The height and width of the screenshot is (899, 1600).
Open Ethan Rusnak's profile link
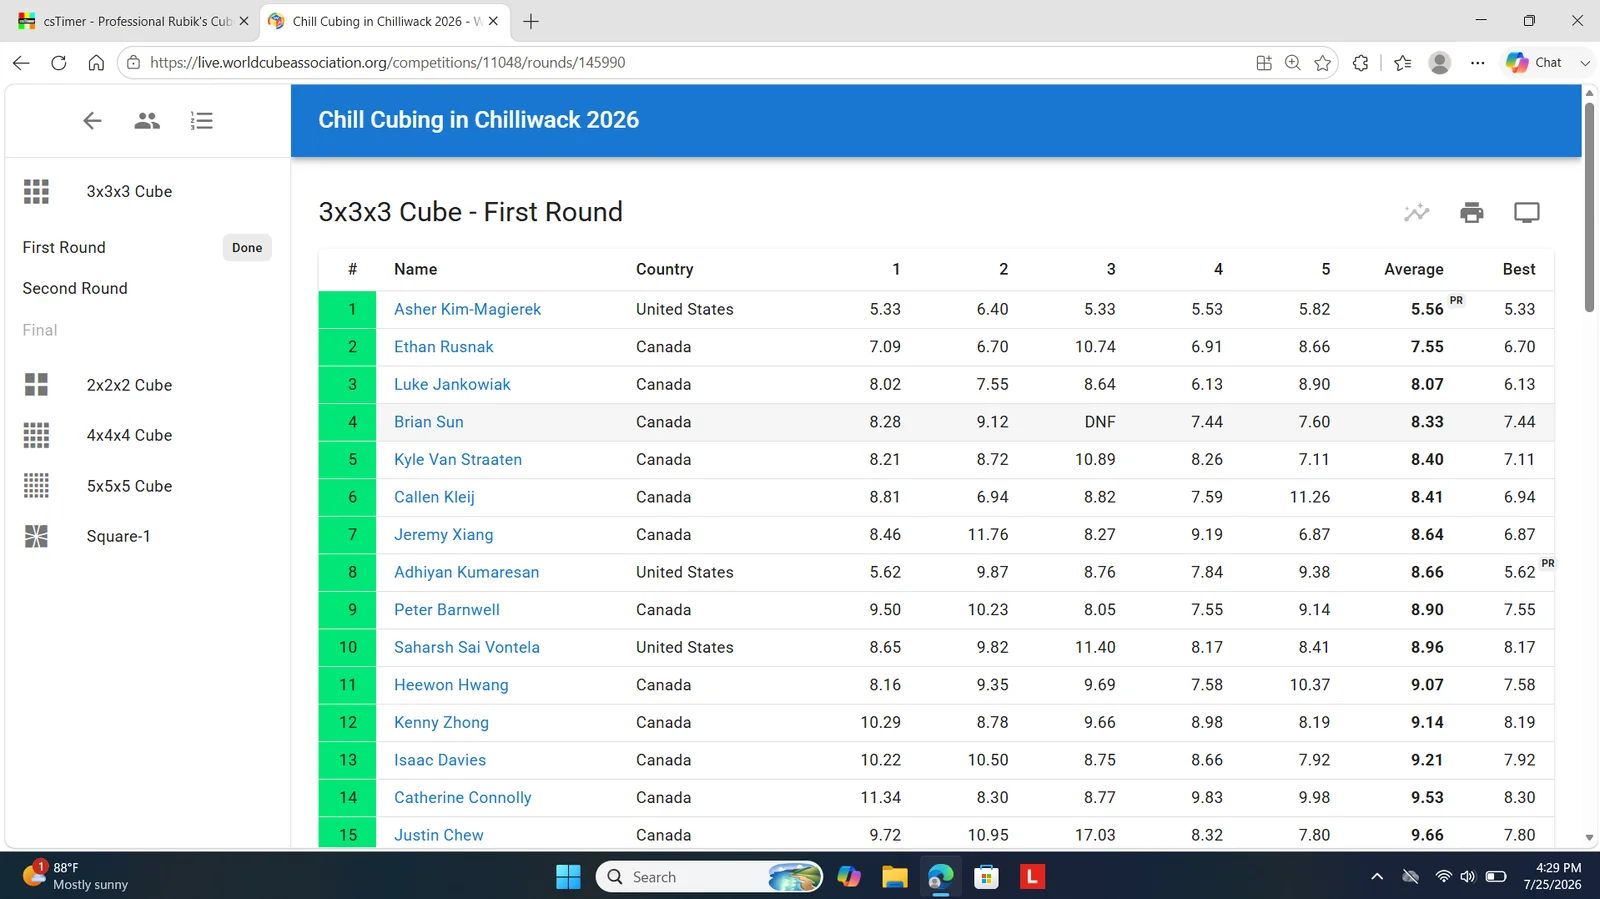tap(444, 347)
